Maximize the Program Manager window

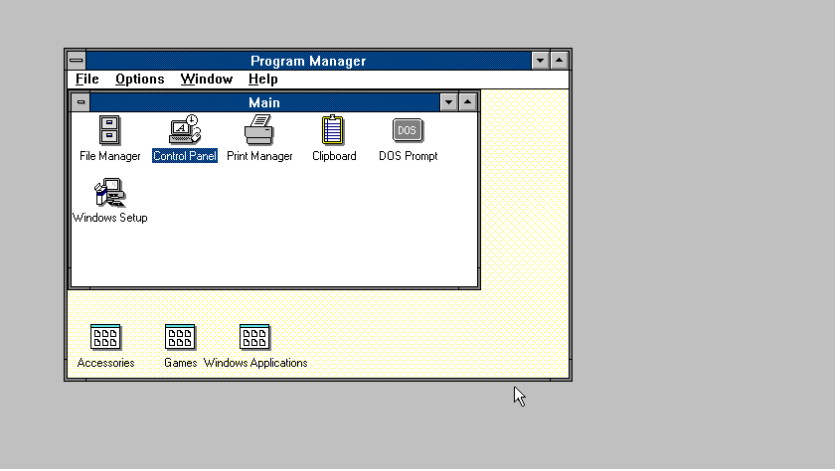click(x=559, y=61)
